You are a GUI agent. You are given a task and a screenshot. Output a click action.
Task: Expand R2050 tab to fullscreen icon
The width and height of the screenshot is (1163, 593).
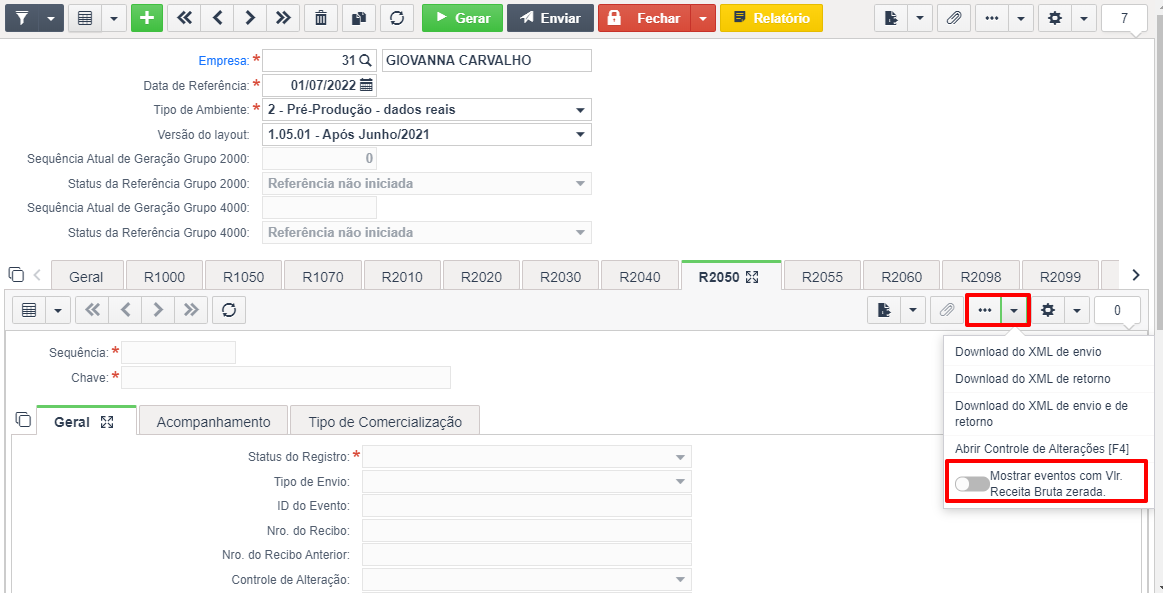click(752, 276)
